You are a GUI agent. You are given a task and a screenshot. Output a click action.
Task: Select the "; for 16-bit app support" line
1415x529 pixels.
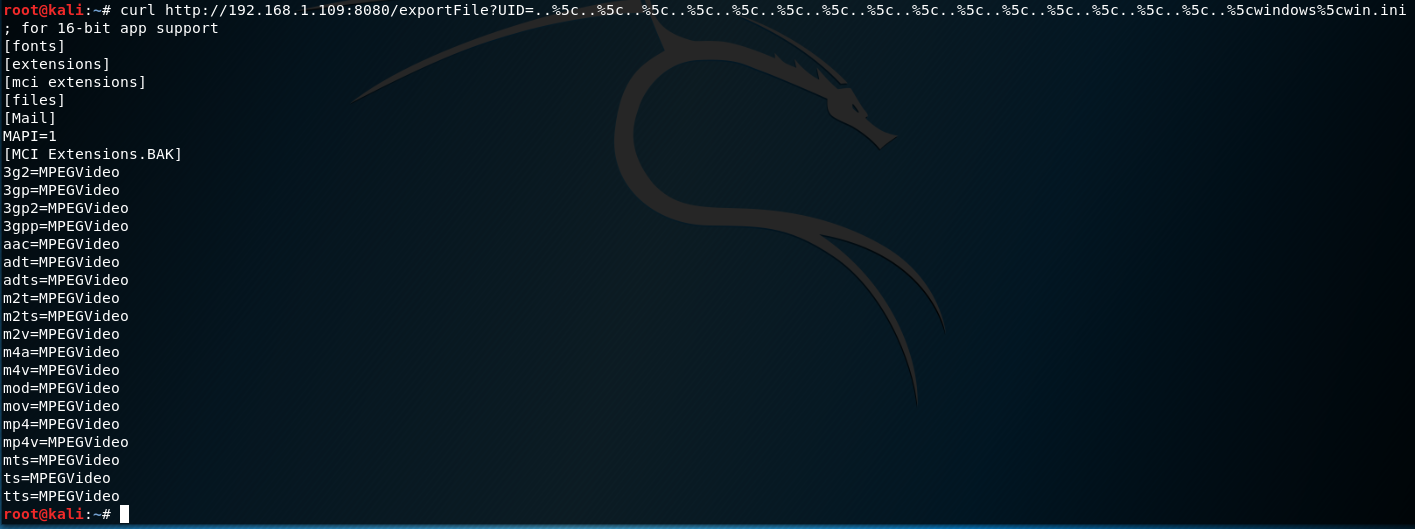click(x=111, y=28)
